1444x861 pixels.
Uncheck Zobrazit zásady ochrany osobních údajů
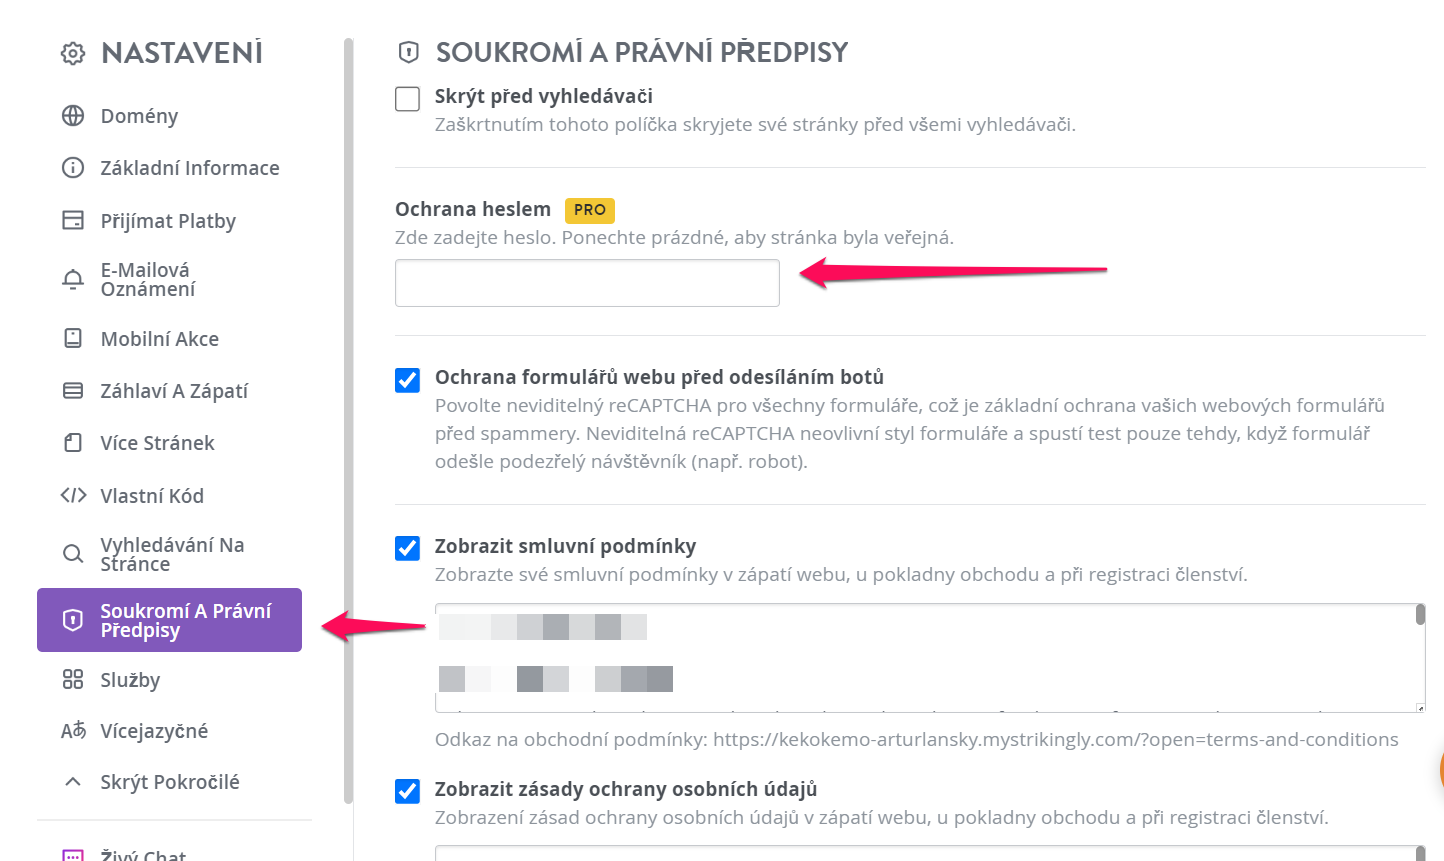click(x=407, y=791)
